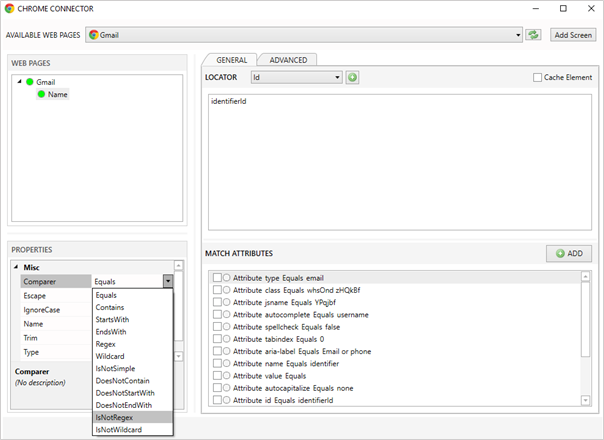Viewport: 604px width, 440px height.
Task: Click the green dot beside Gmail tree node
Action: (30, 82)
